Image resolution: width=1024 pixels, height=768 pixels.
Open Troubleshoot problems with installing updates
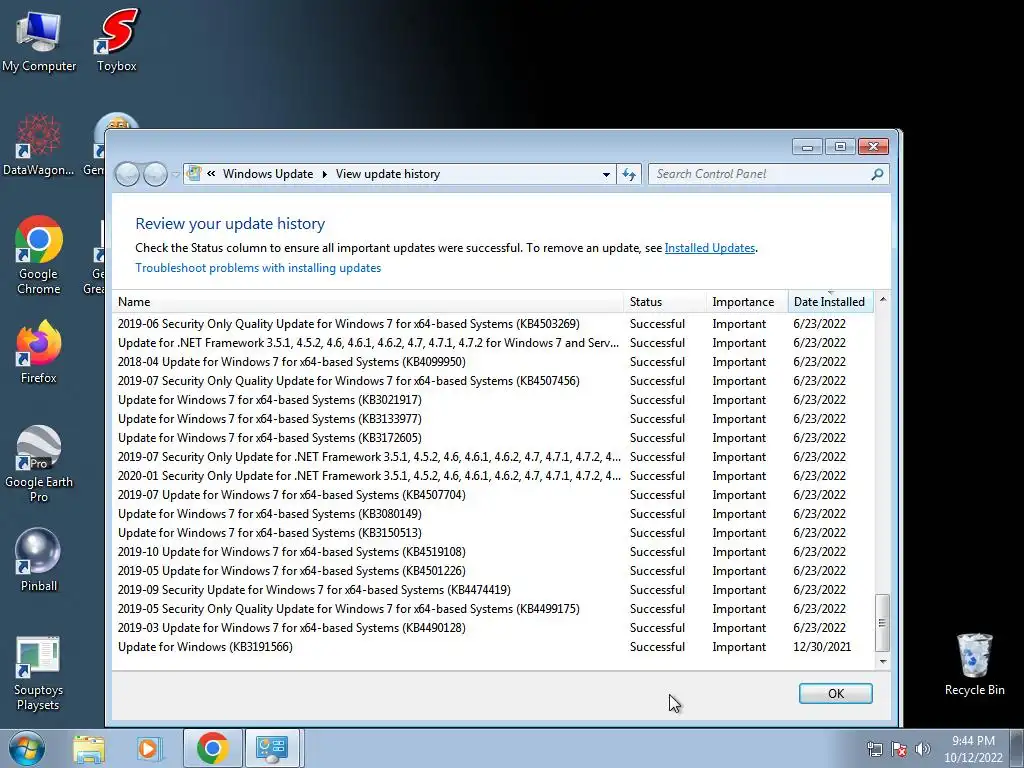coord(258,268)
